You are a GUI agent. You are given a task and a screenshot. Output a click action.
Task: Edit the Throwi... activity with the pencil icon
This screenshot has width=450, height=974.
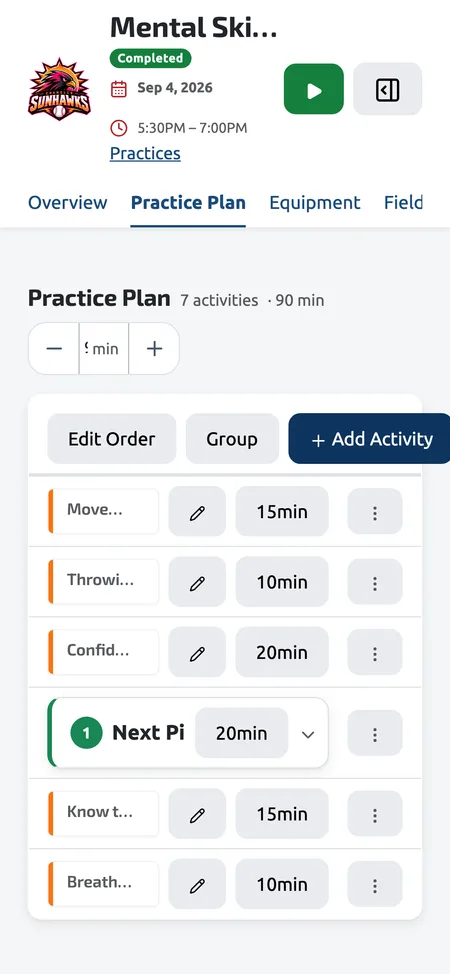tap(197, 582)
